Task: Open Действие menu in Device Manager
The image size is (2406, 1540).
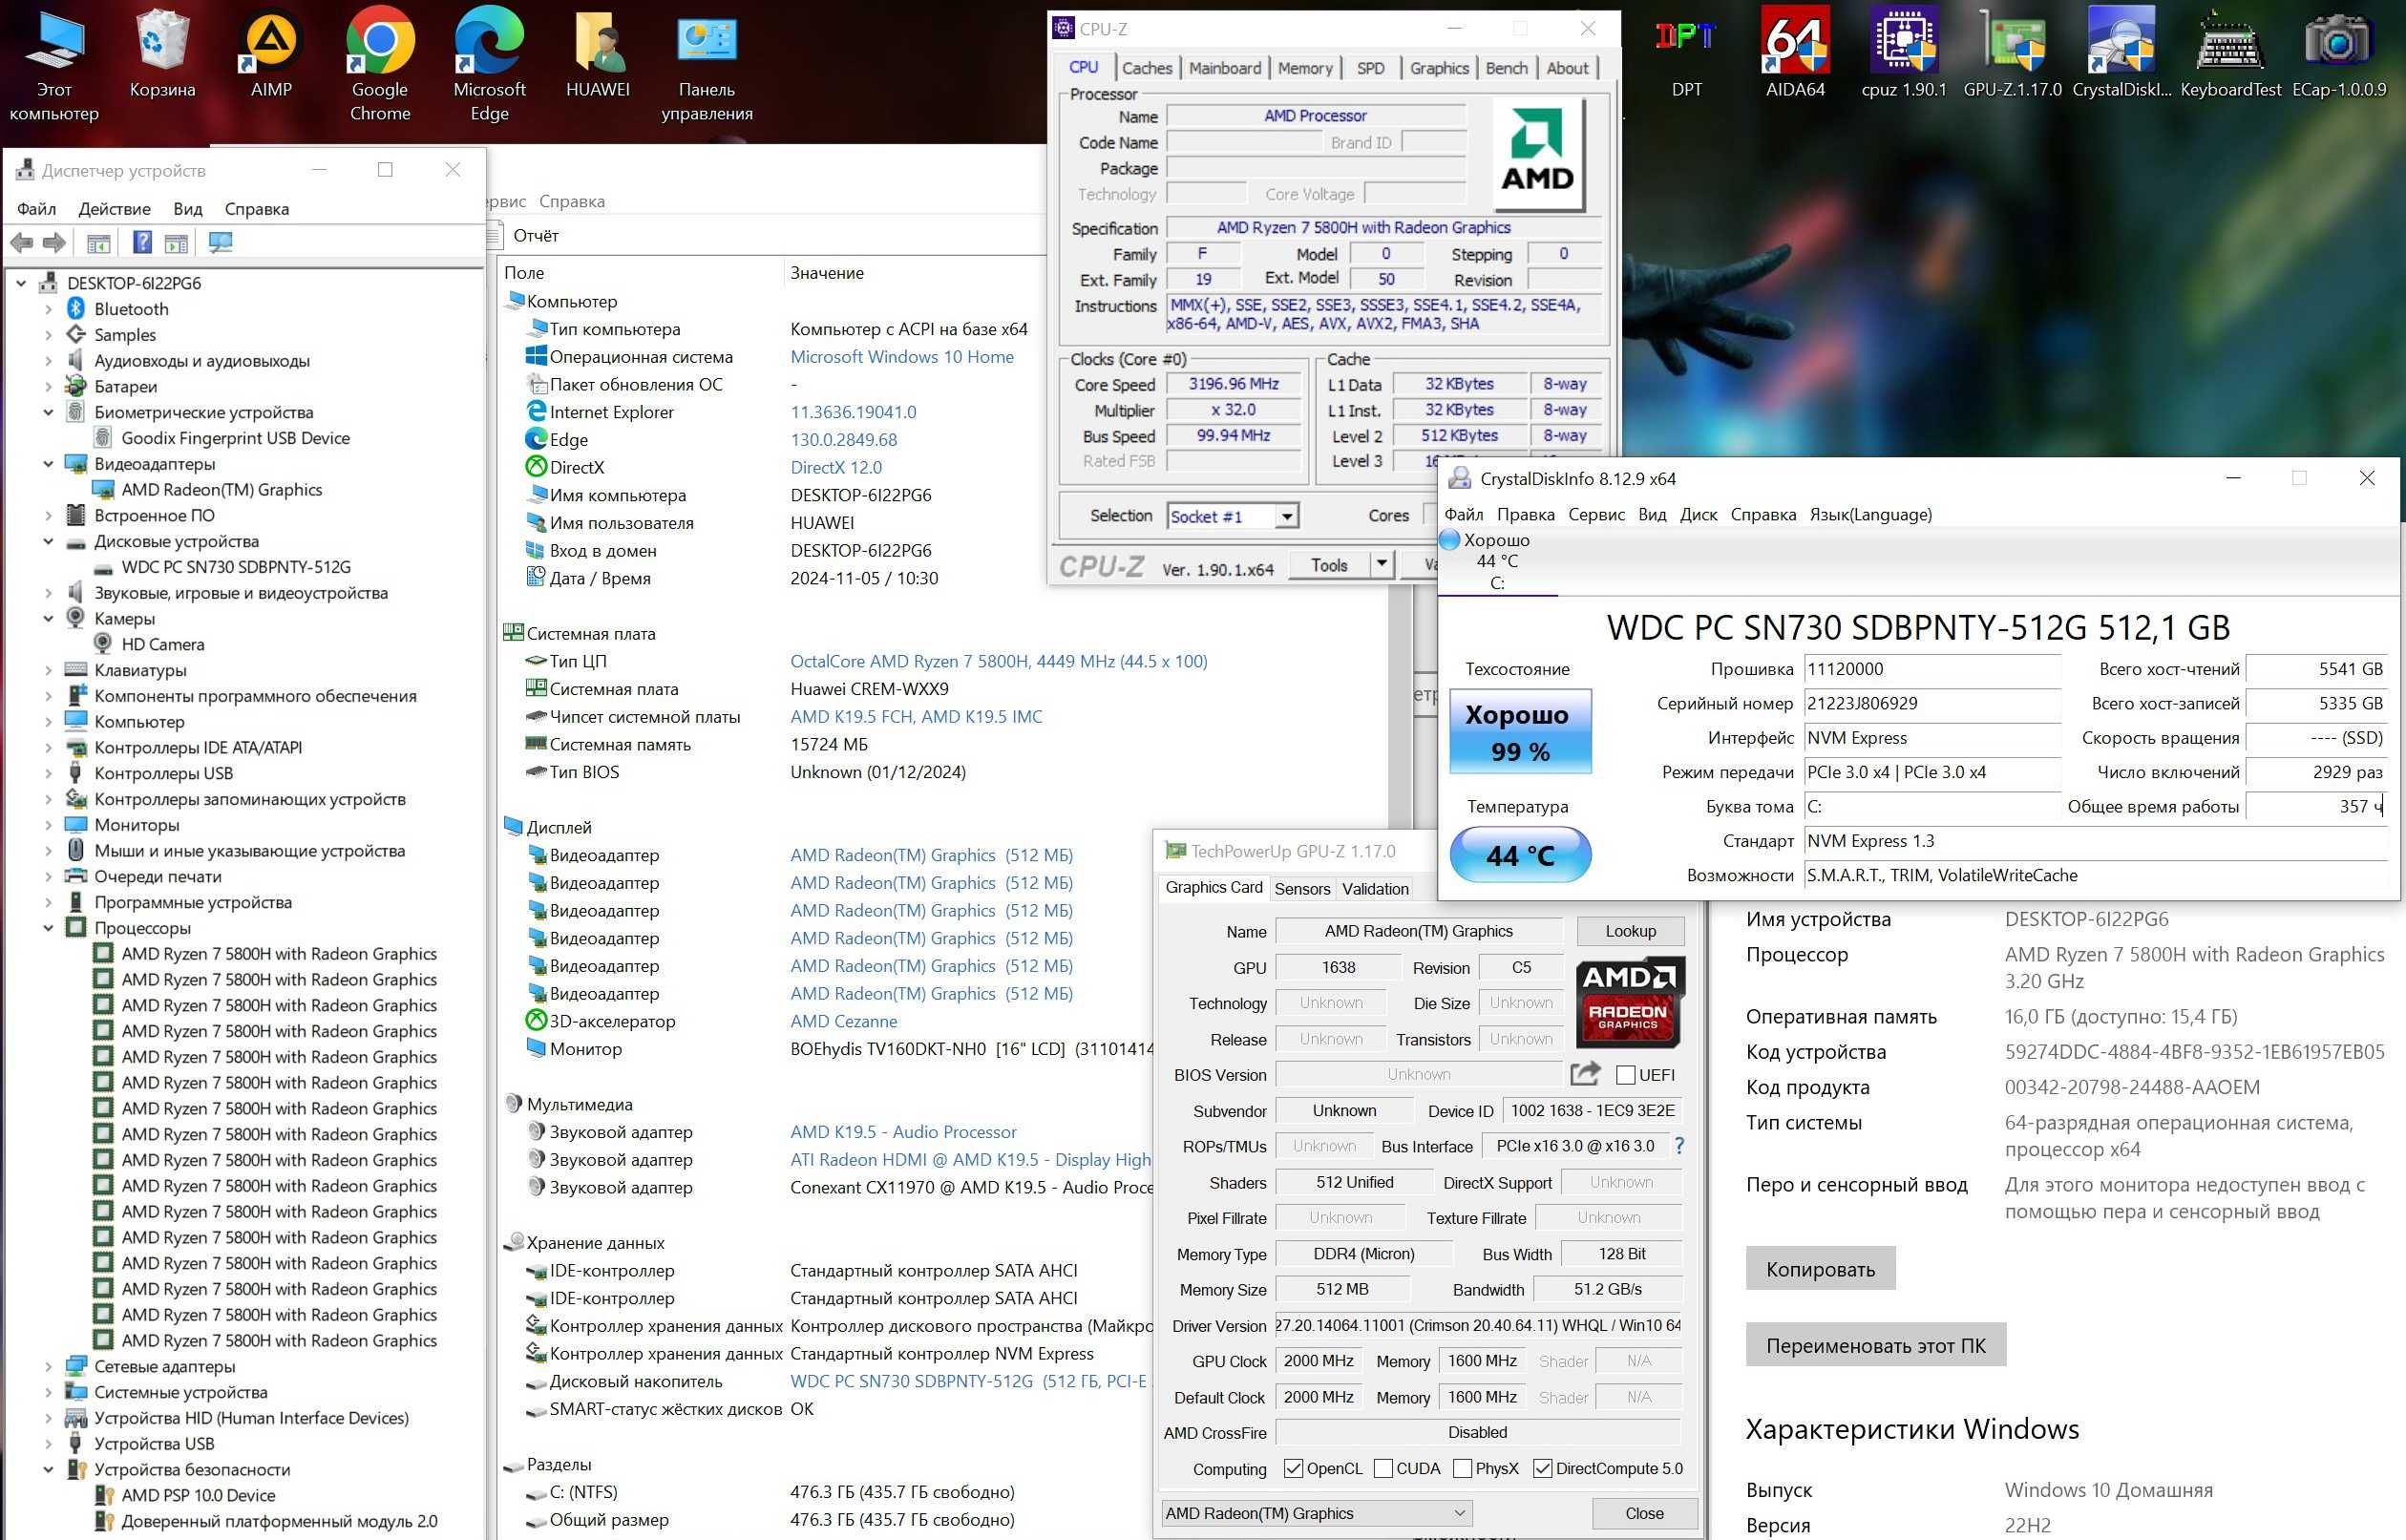Action: (114, 209)
